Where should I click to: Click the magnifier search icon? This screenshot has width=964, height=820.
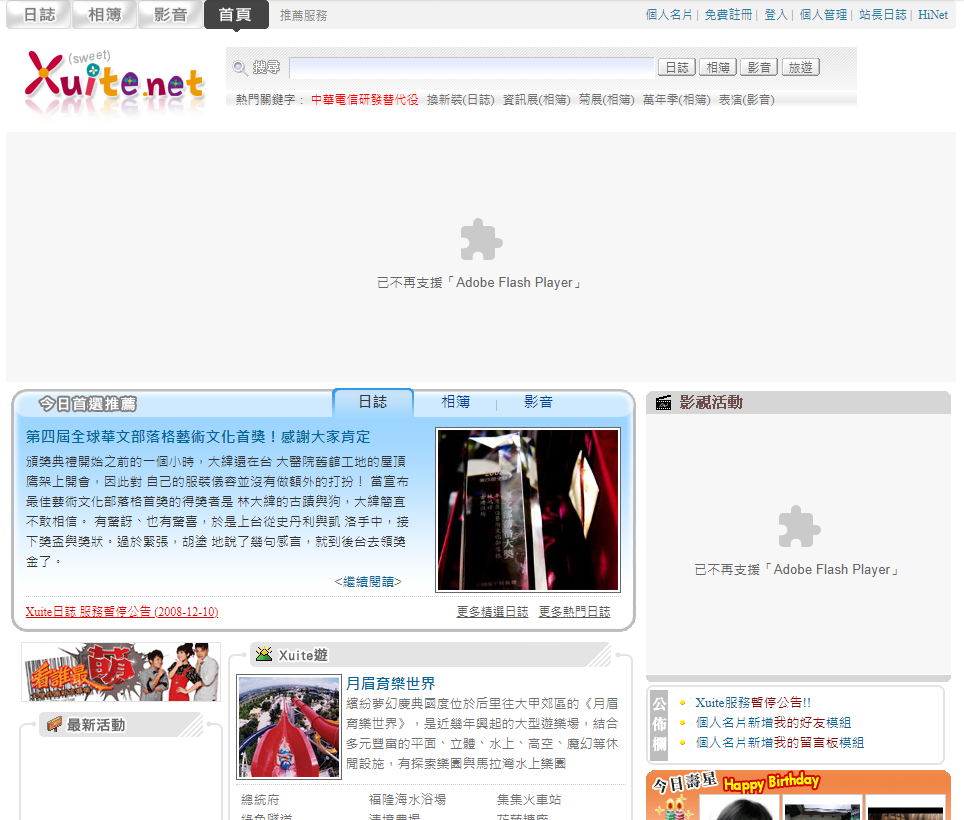[x=240, y=68]
